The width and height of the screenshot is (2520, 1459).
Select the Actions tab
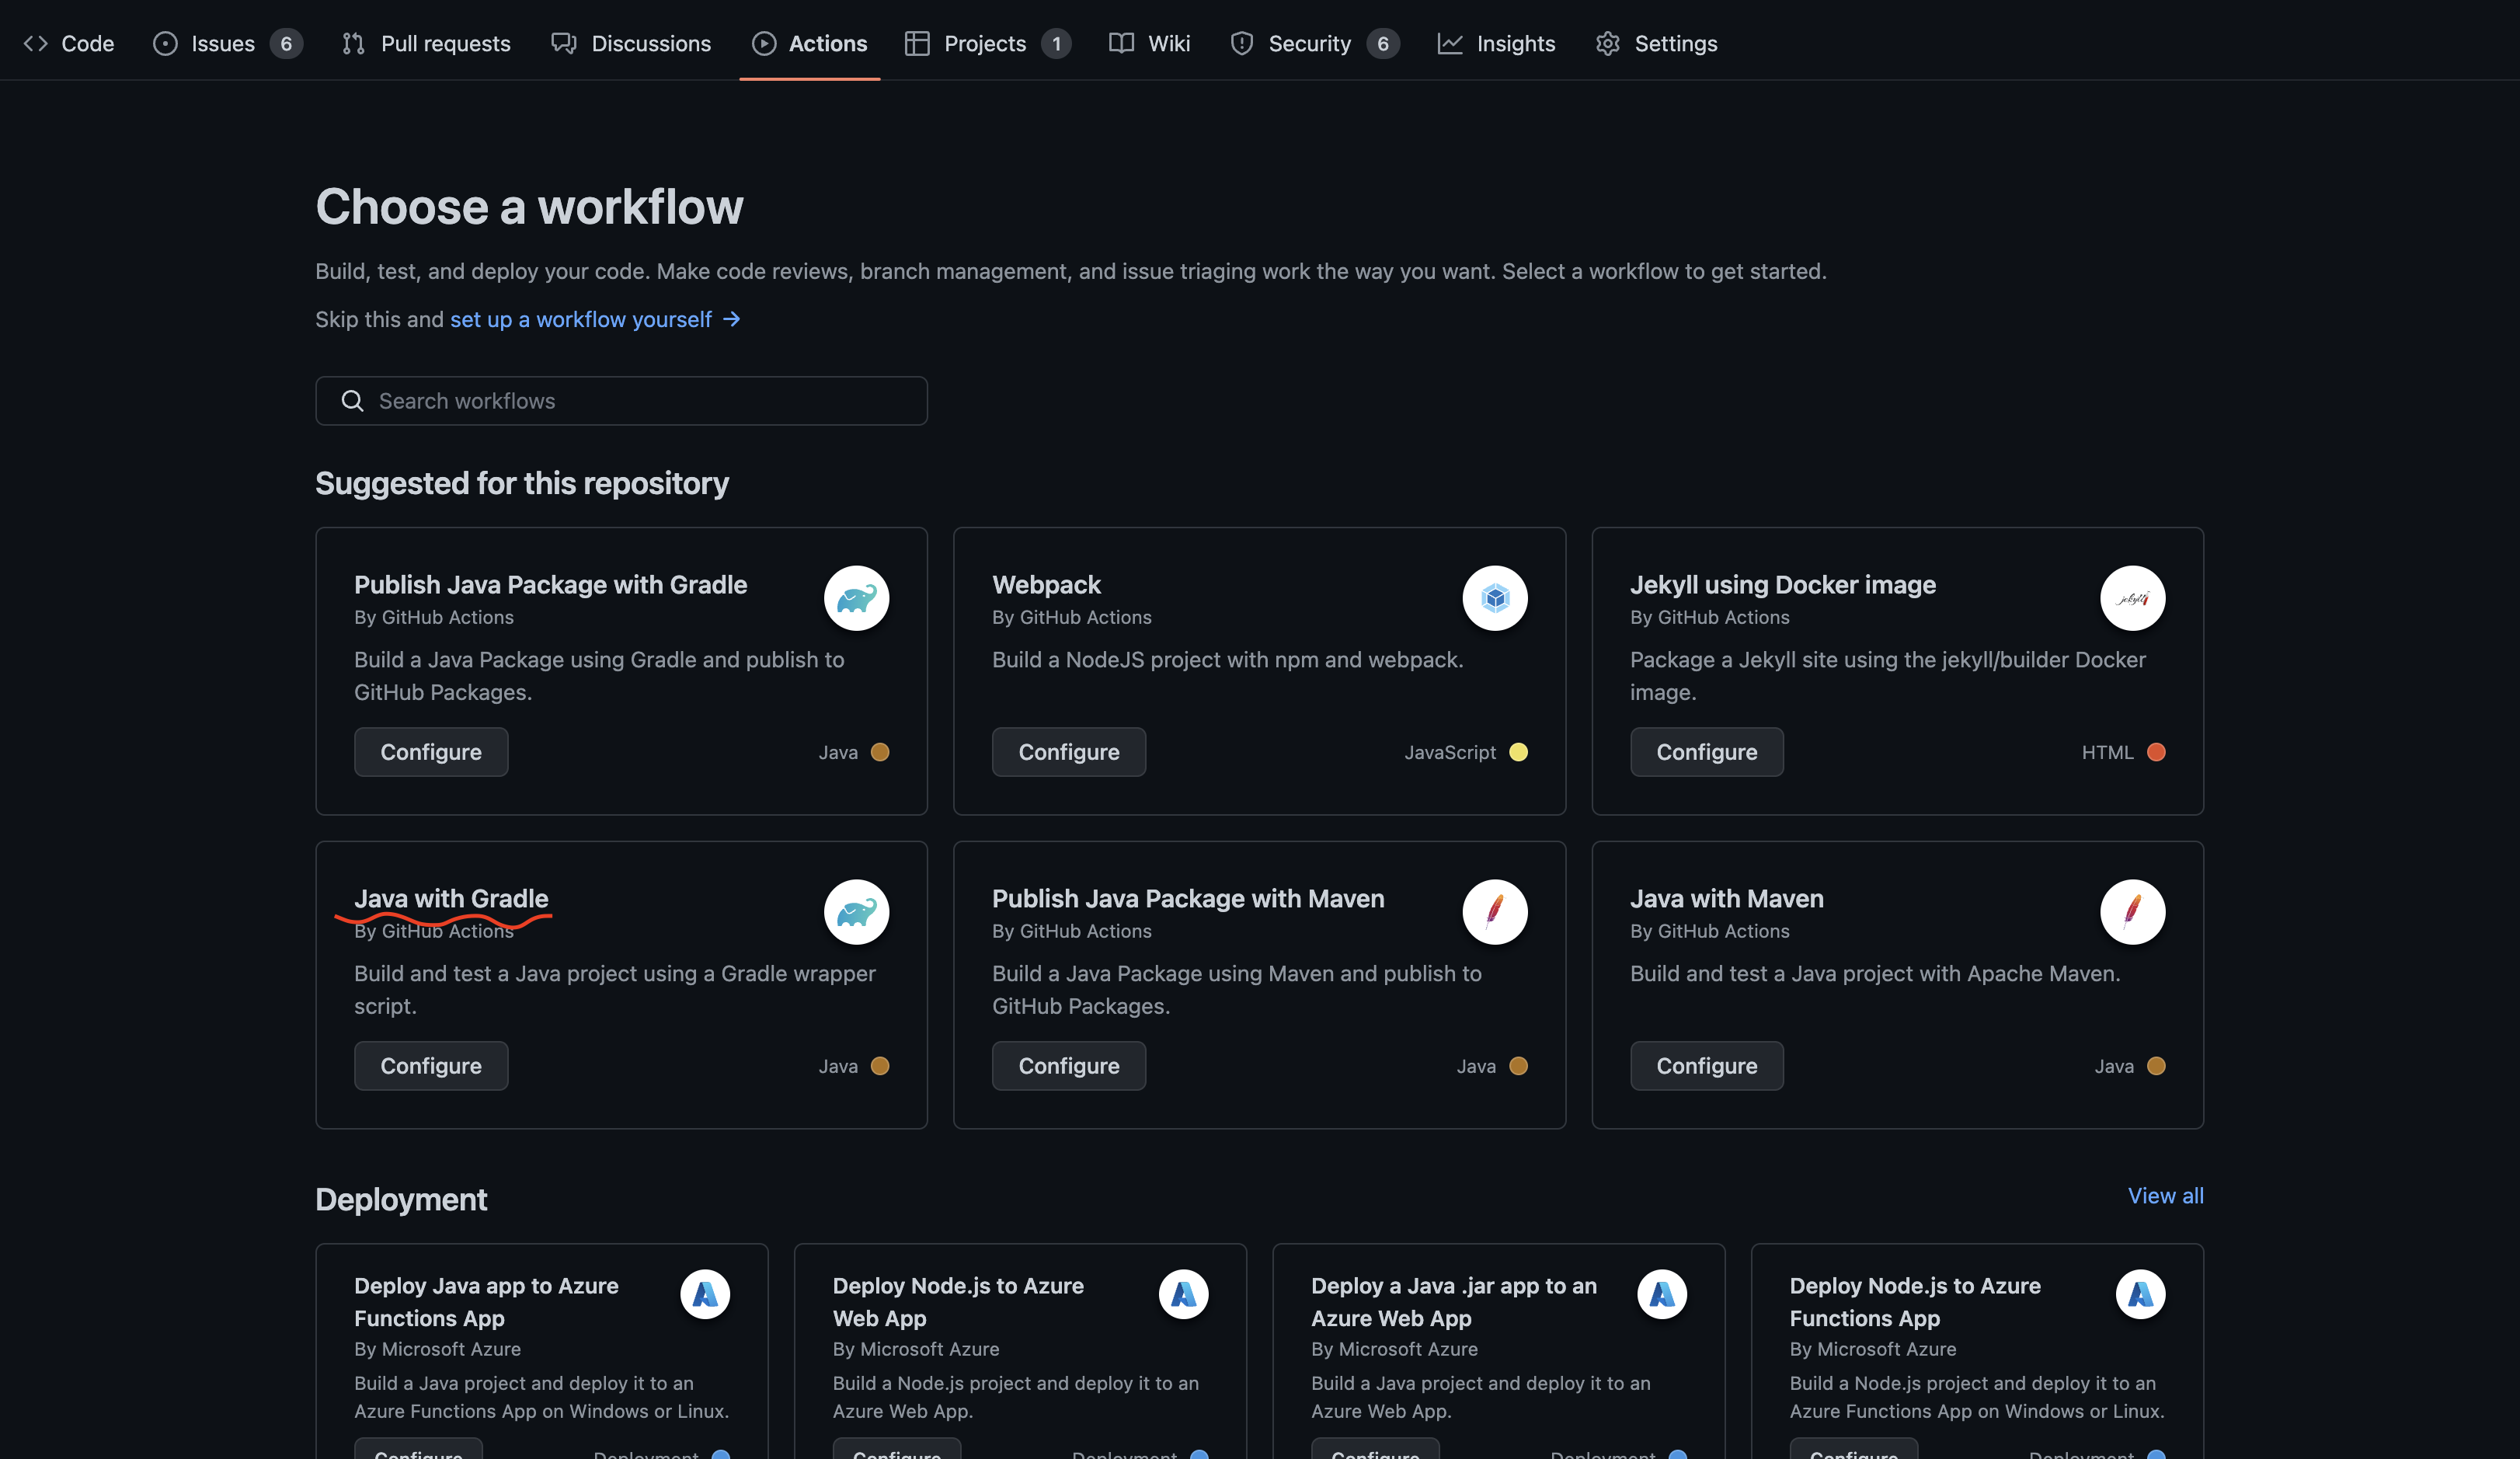(809, 43)
